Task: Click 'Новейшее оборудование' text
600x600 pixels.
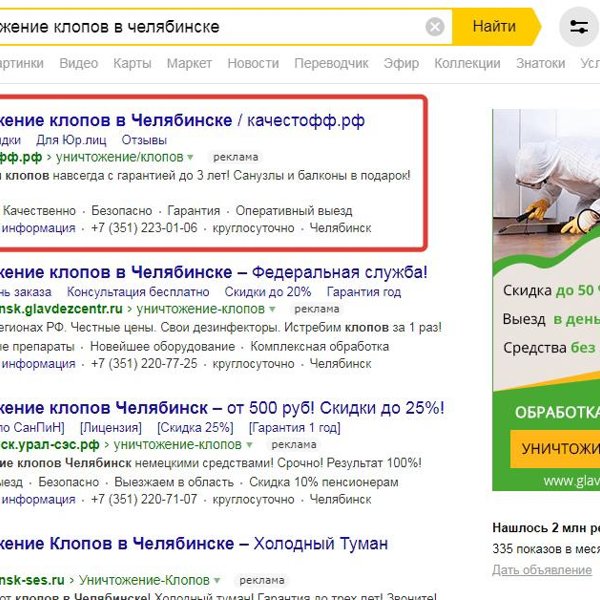Action: click(x=163, y=347)
